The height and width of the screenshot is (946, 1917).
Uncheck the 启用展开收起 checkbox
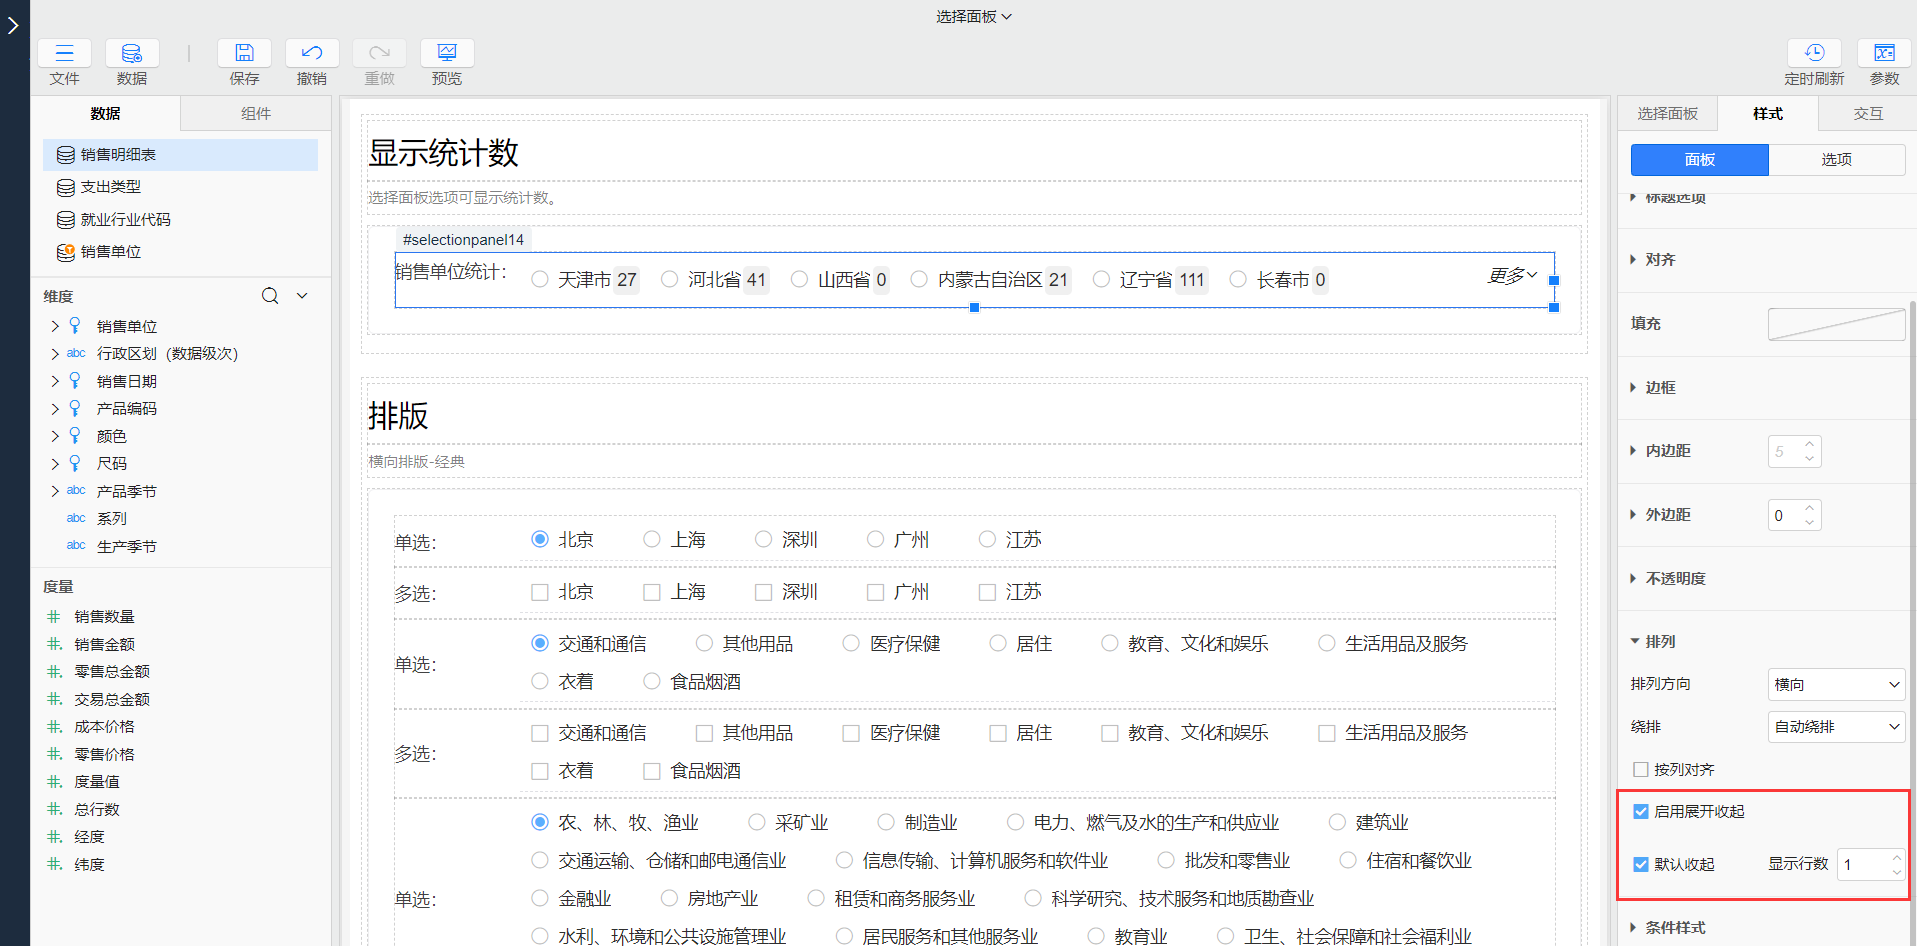[x=1641, y=811]
